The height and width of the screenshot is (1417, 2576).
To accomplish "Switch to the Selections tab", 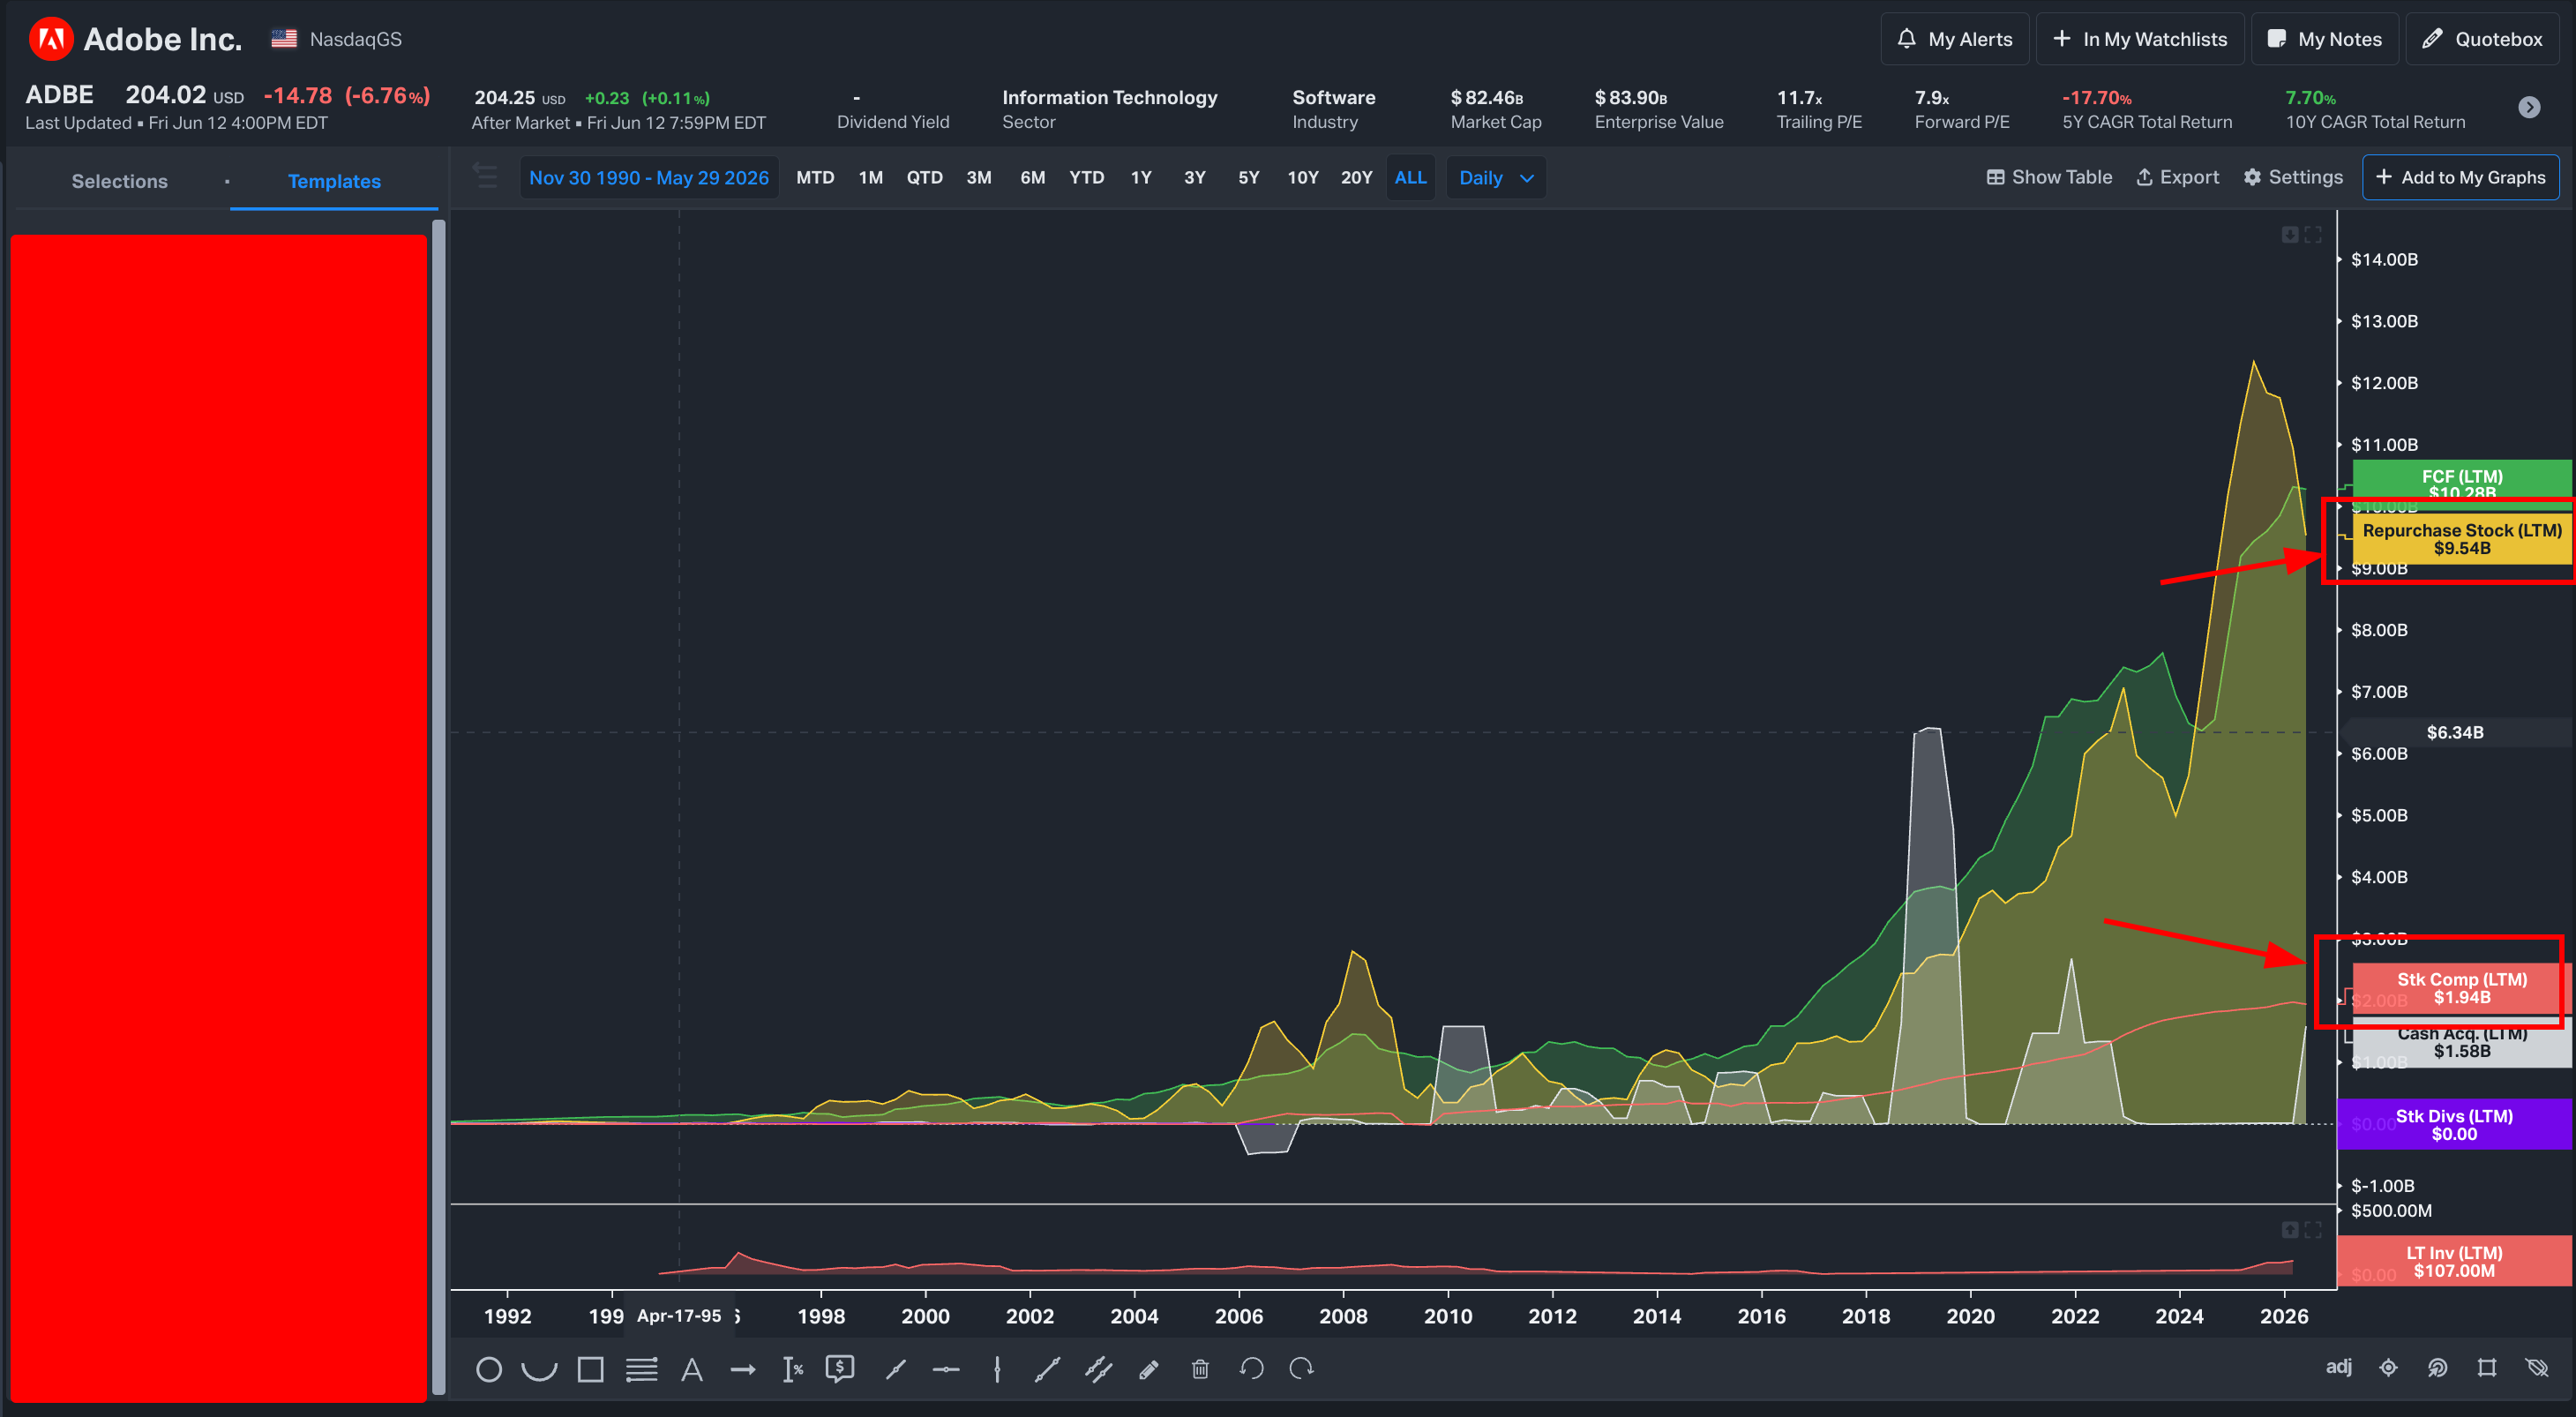I will click(120, 181).
